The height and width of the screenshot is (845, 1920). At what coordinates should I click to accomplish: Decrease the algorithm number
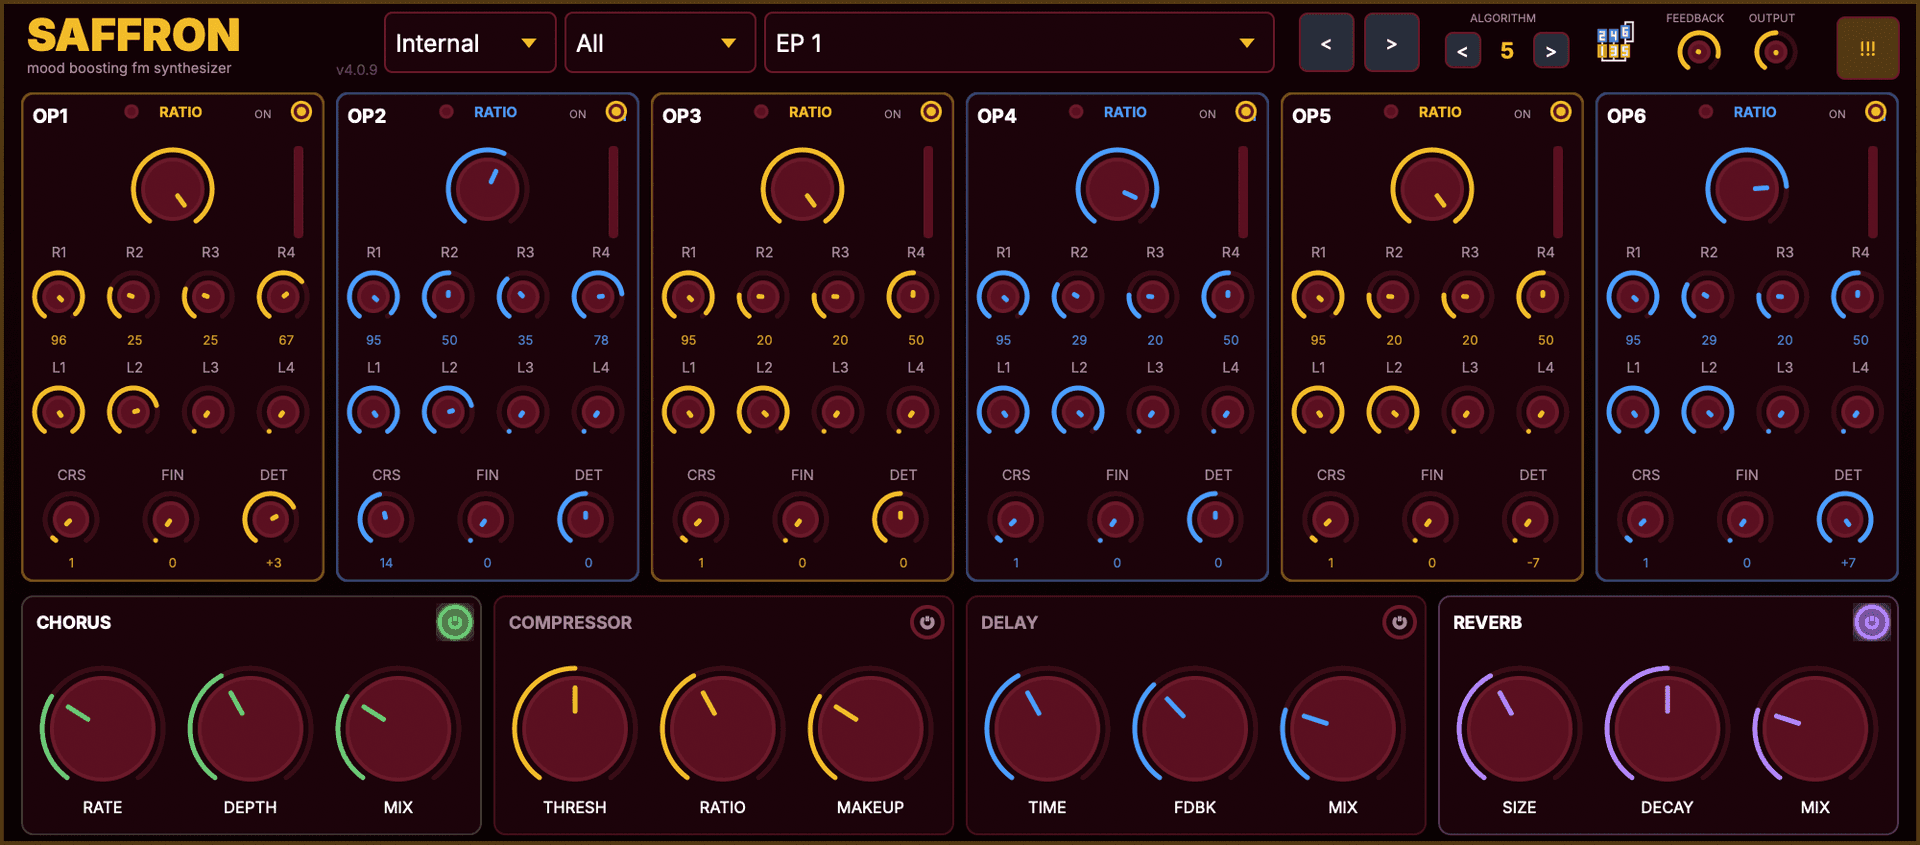click(x=1462, y=51)
